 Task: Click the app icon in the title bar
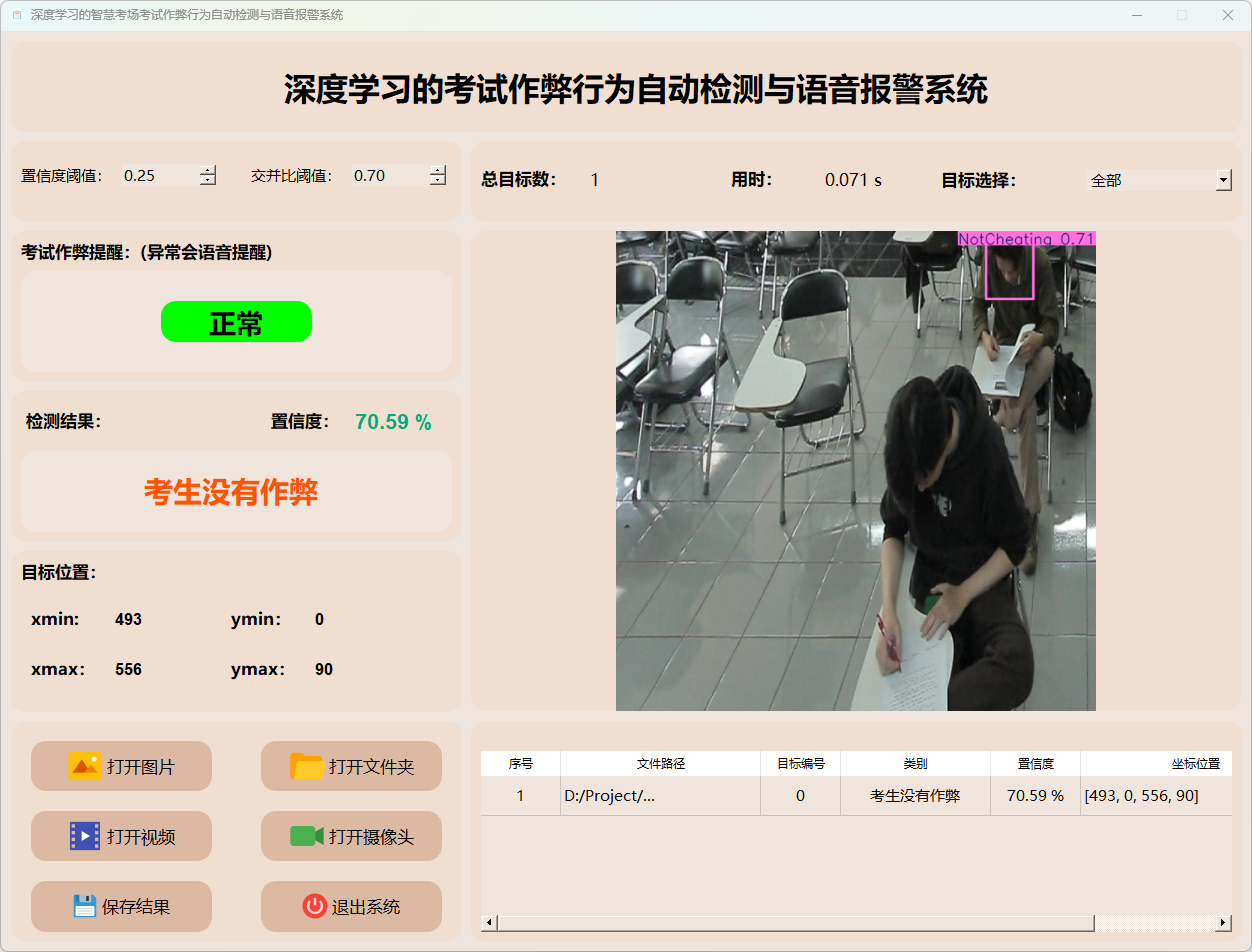coord(17,15)
